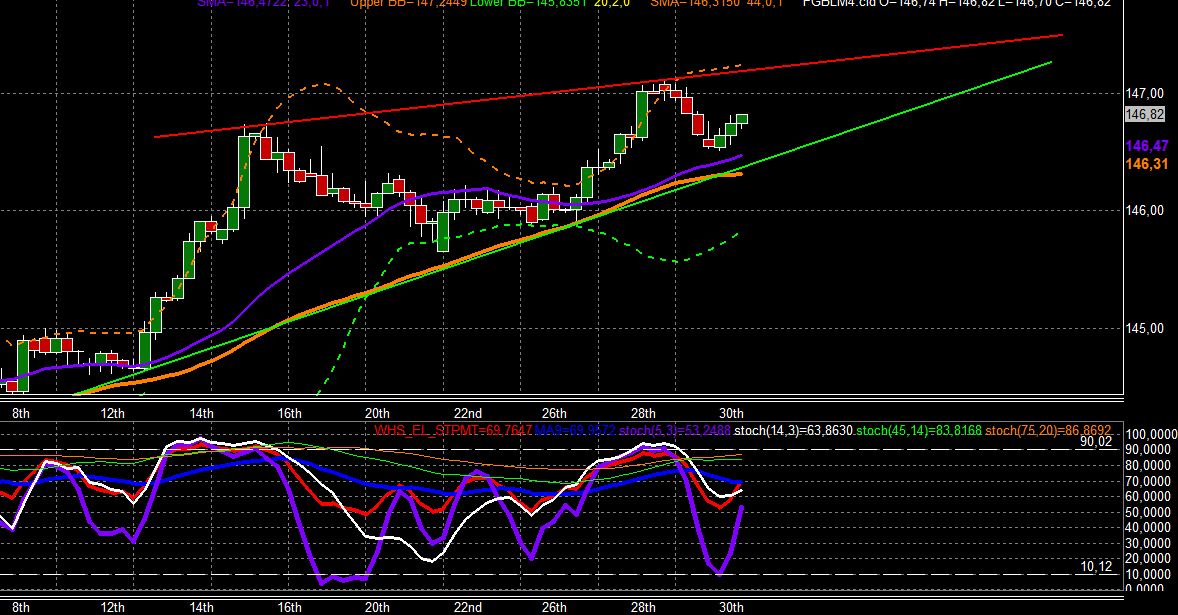
Task: Click 8th on the stochastic panel's bottom date axis
Action: (x=21, y=607)
